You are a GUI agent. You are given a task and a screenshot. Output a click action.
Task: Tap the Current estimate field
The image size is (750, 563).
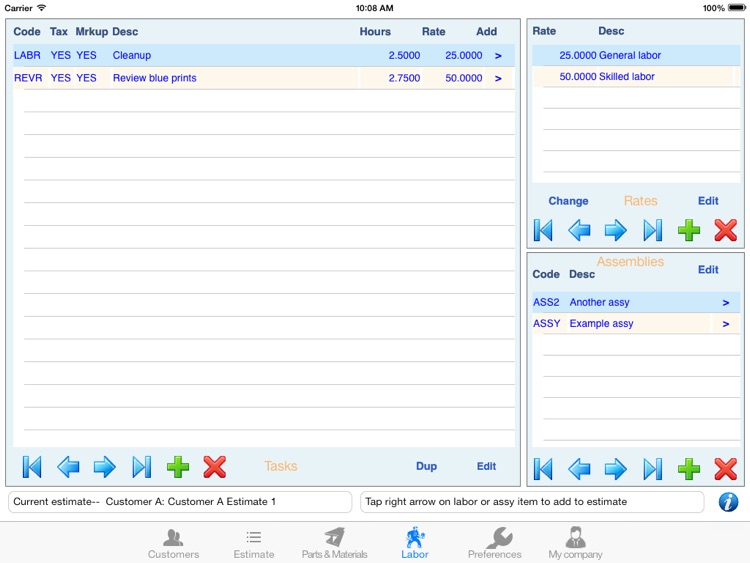tap(180, 502)
